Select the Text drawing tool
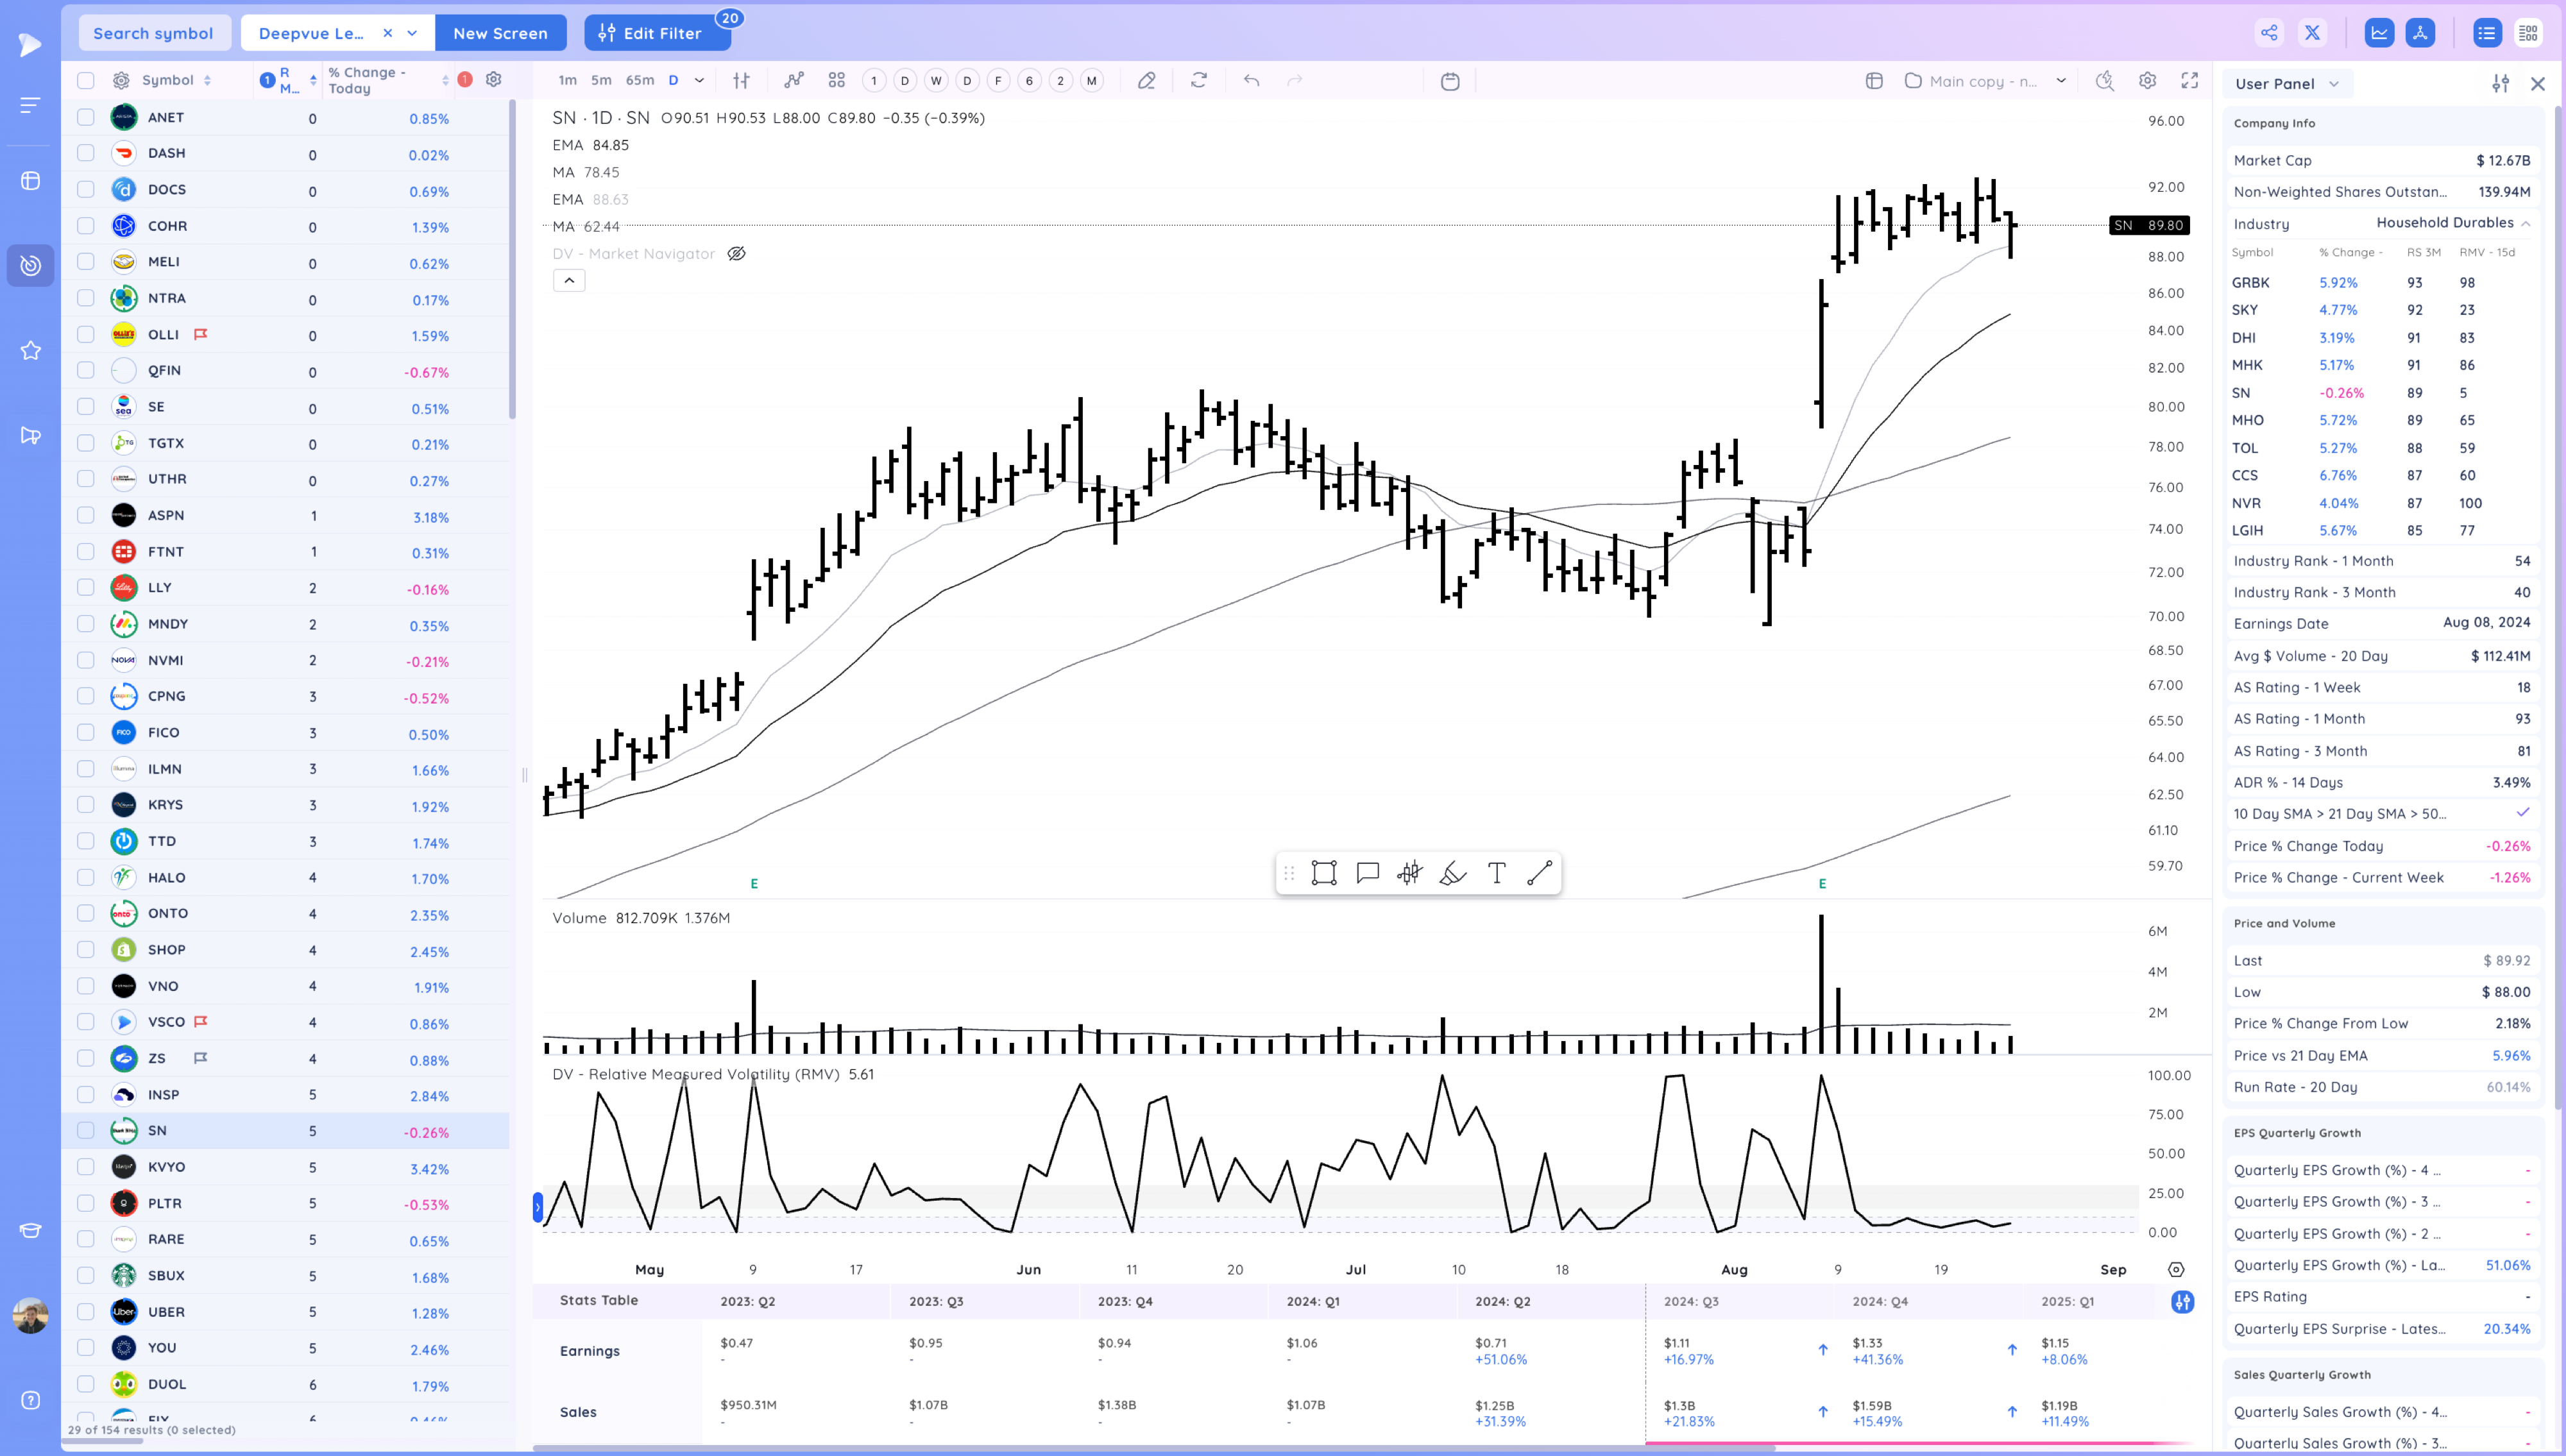Screen dimensions: 2566x1456 tap(1496, 872)
